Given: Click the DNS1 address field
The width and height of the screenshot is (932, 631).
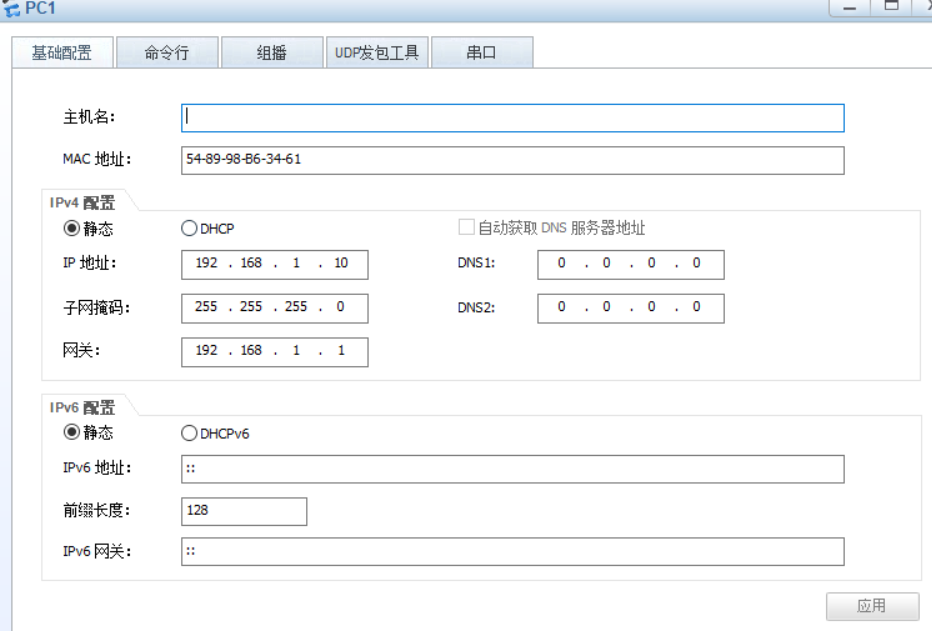Looking at the screenshot, I should tap(631, 264).
